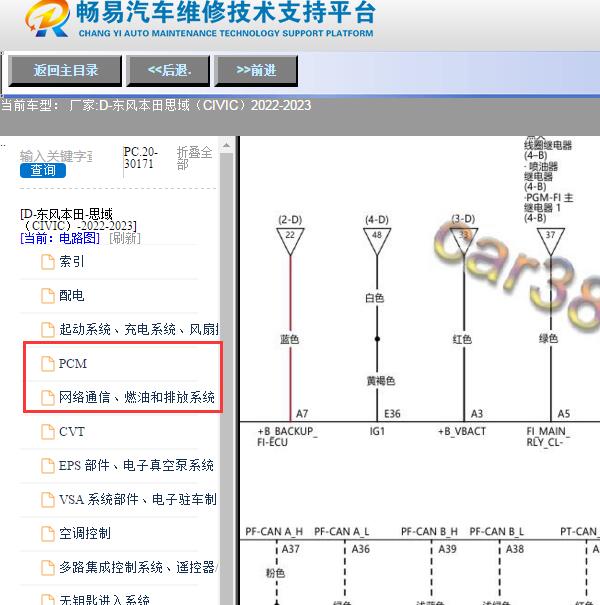Open the CVT tree item
Screen dimensions: 600x605
coord(72,431)
